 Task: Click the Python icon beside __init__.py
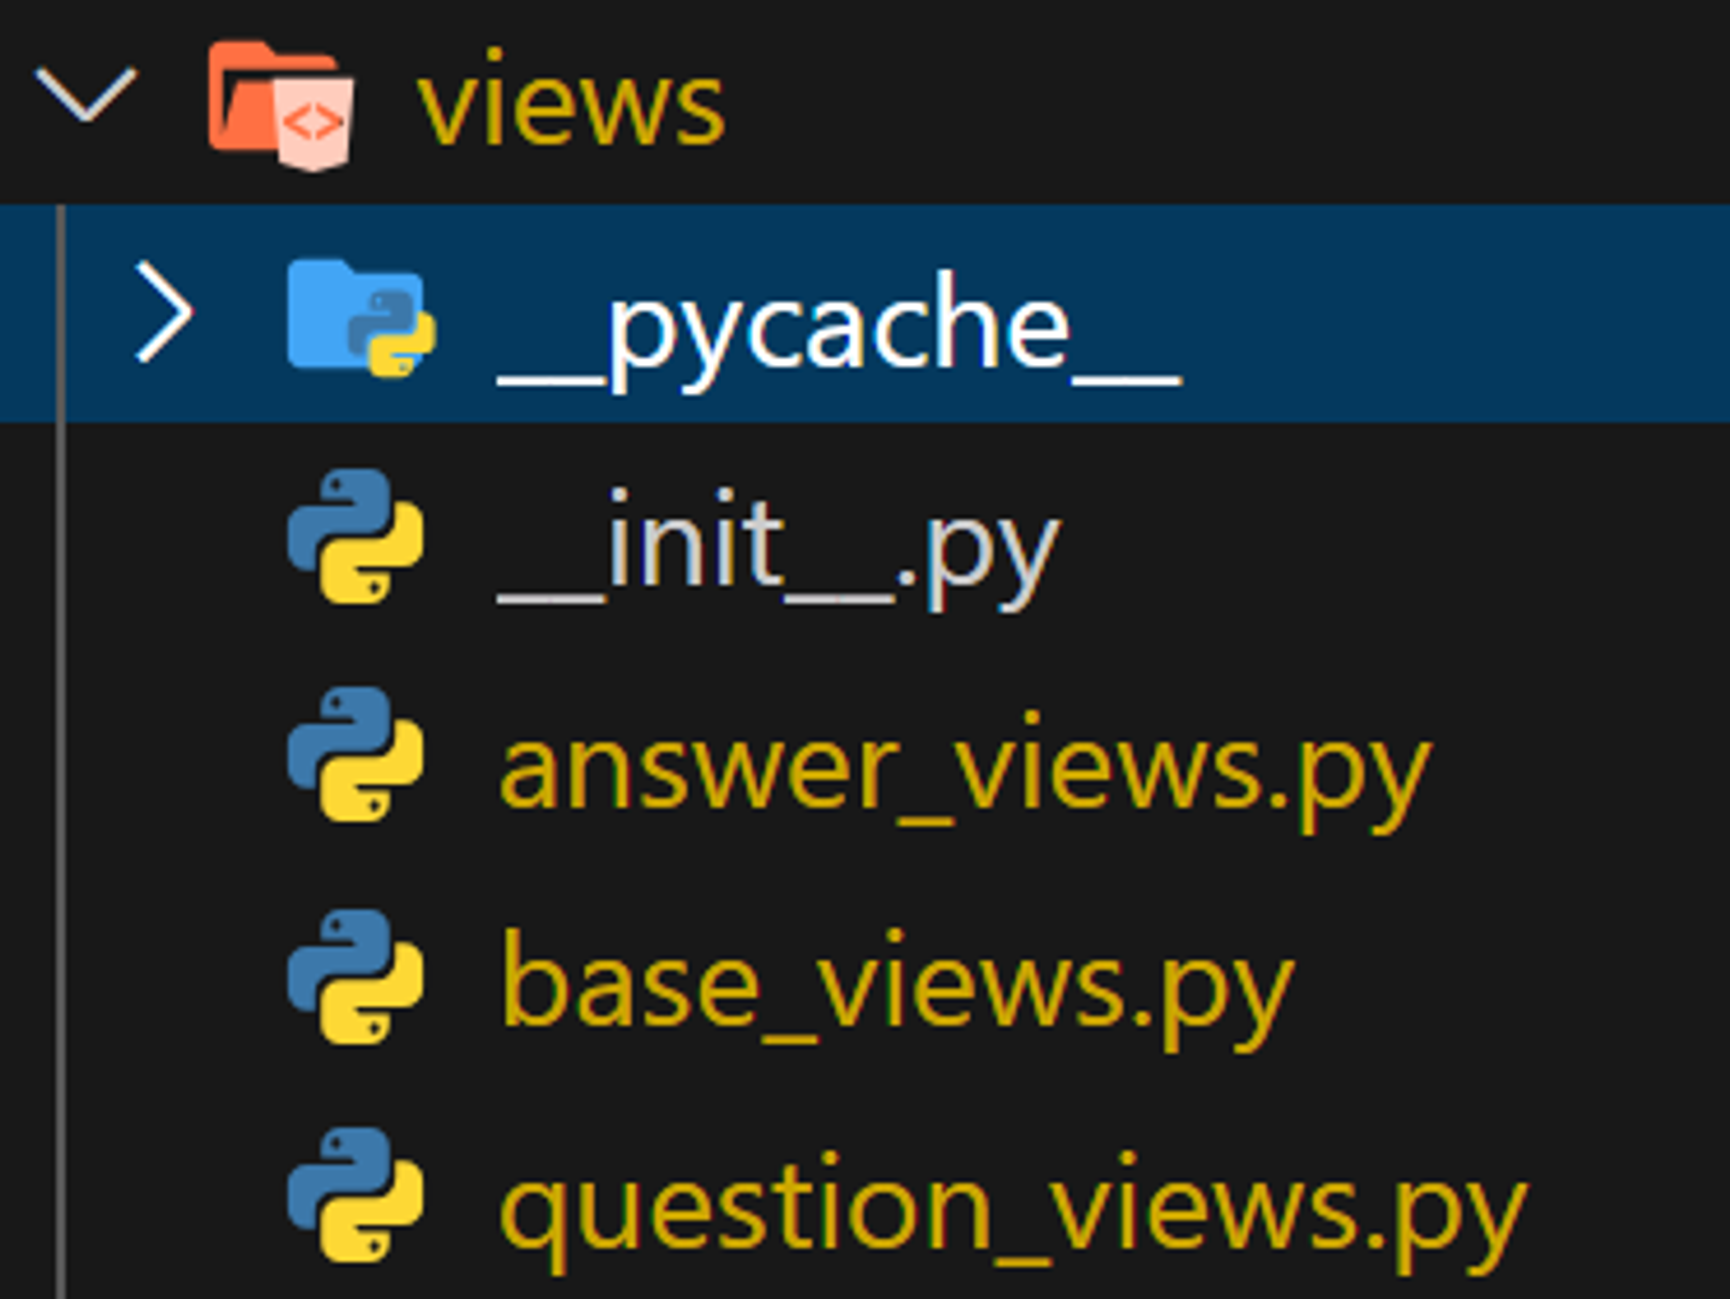point(356,536)
